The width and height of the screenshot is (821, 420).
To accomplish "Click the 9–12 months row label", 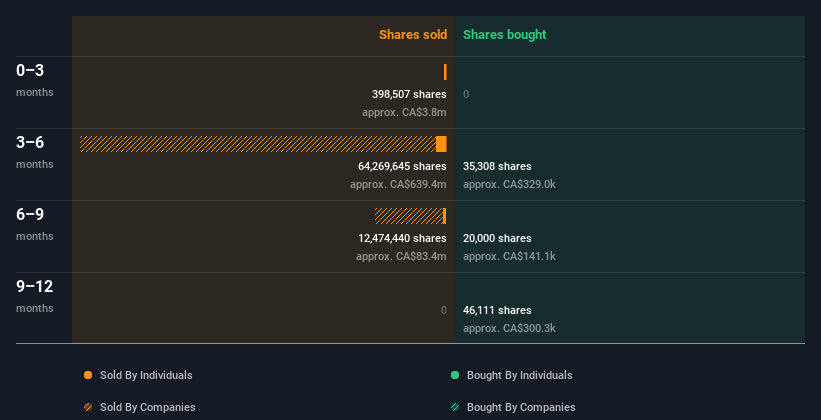I will tap(35, 296).
